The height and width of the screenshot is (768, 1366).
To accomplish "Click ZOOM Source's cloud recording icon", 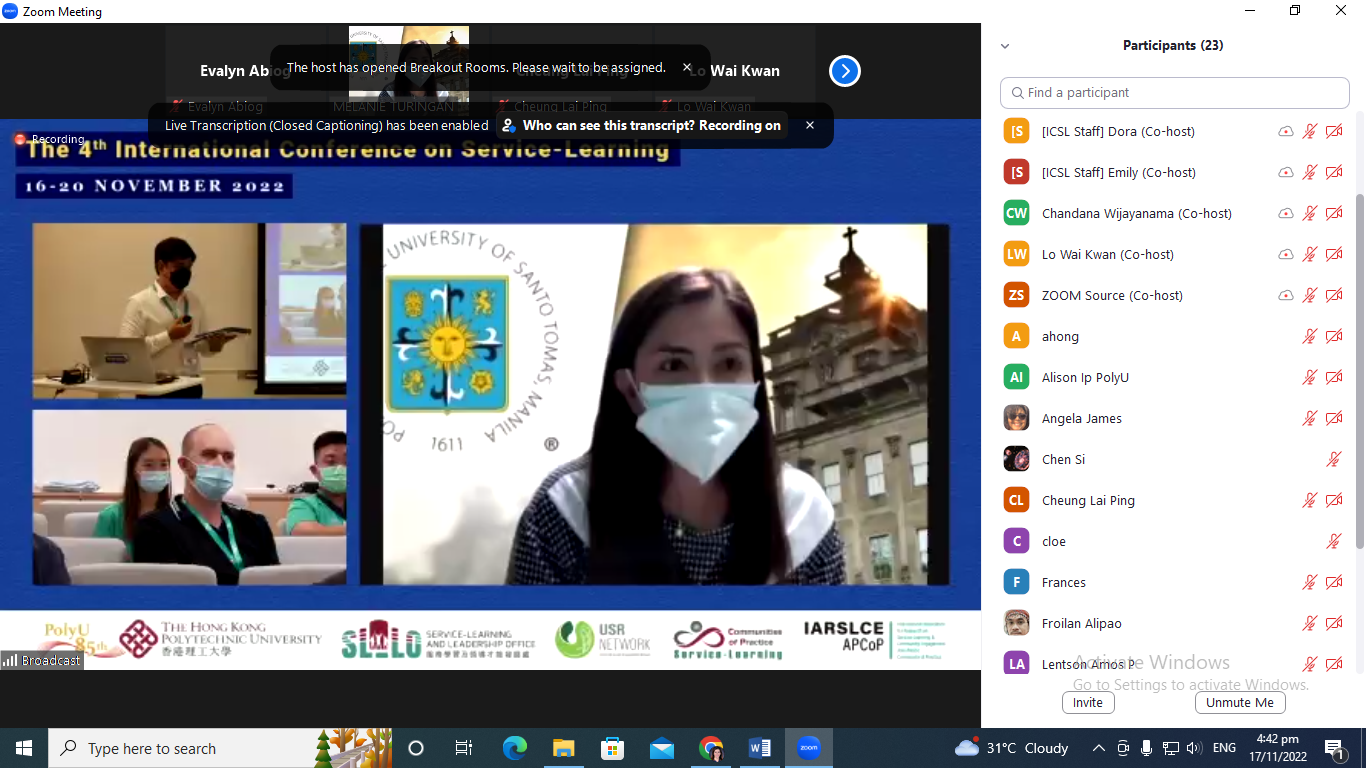I will pos(1286,295).
